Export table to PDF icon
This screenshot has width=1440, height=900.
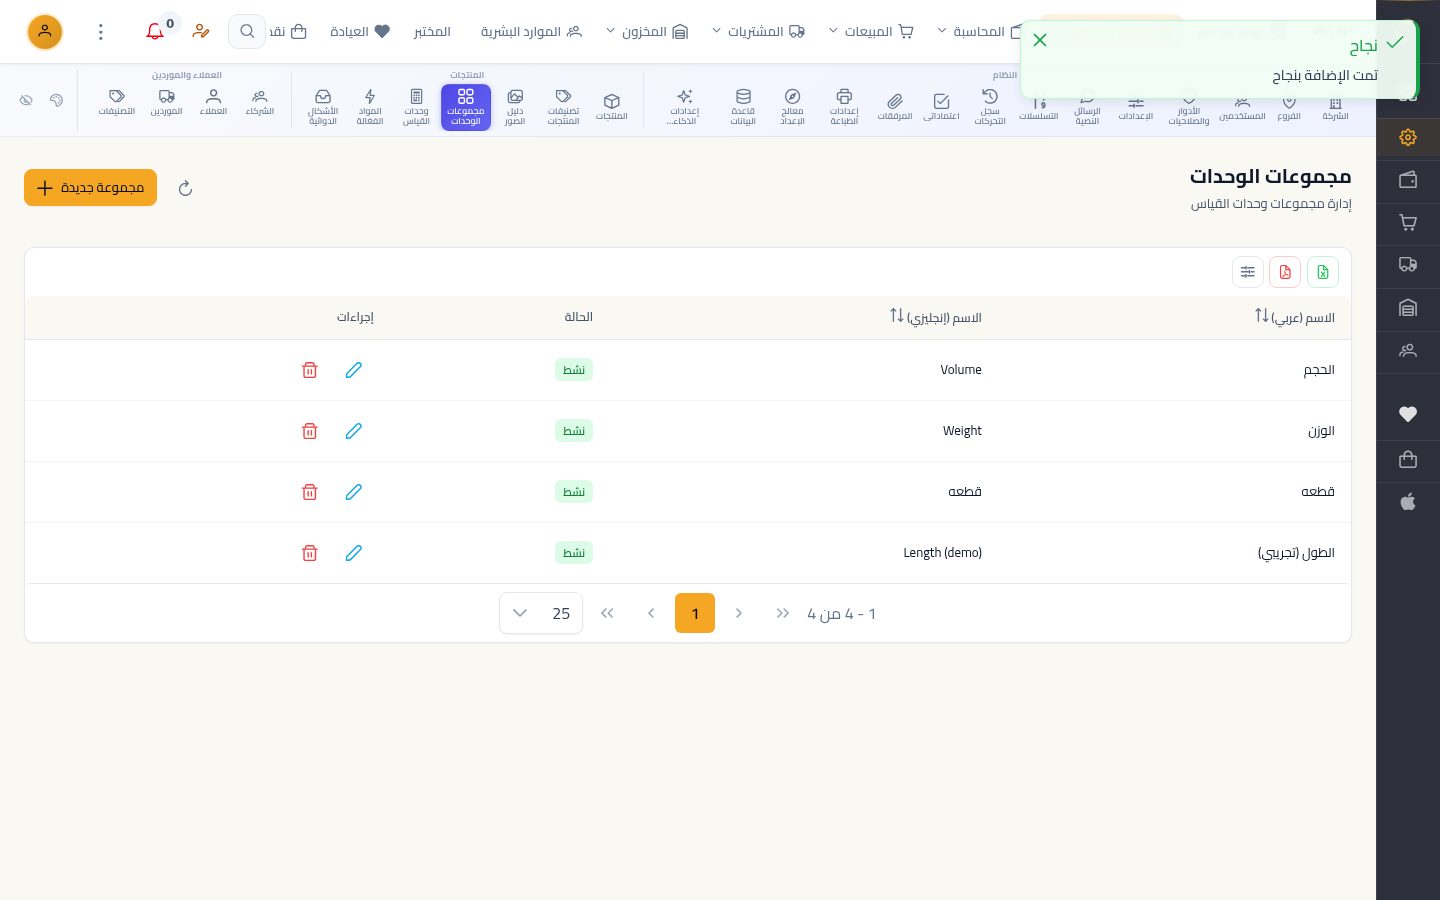point(1285,272)
